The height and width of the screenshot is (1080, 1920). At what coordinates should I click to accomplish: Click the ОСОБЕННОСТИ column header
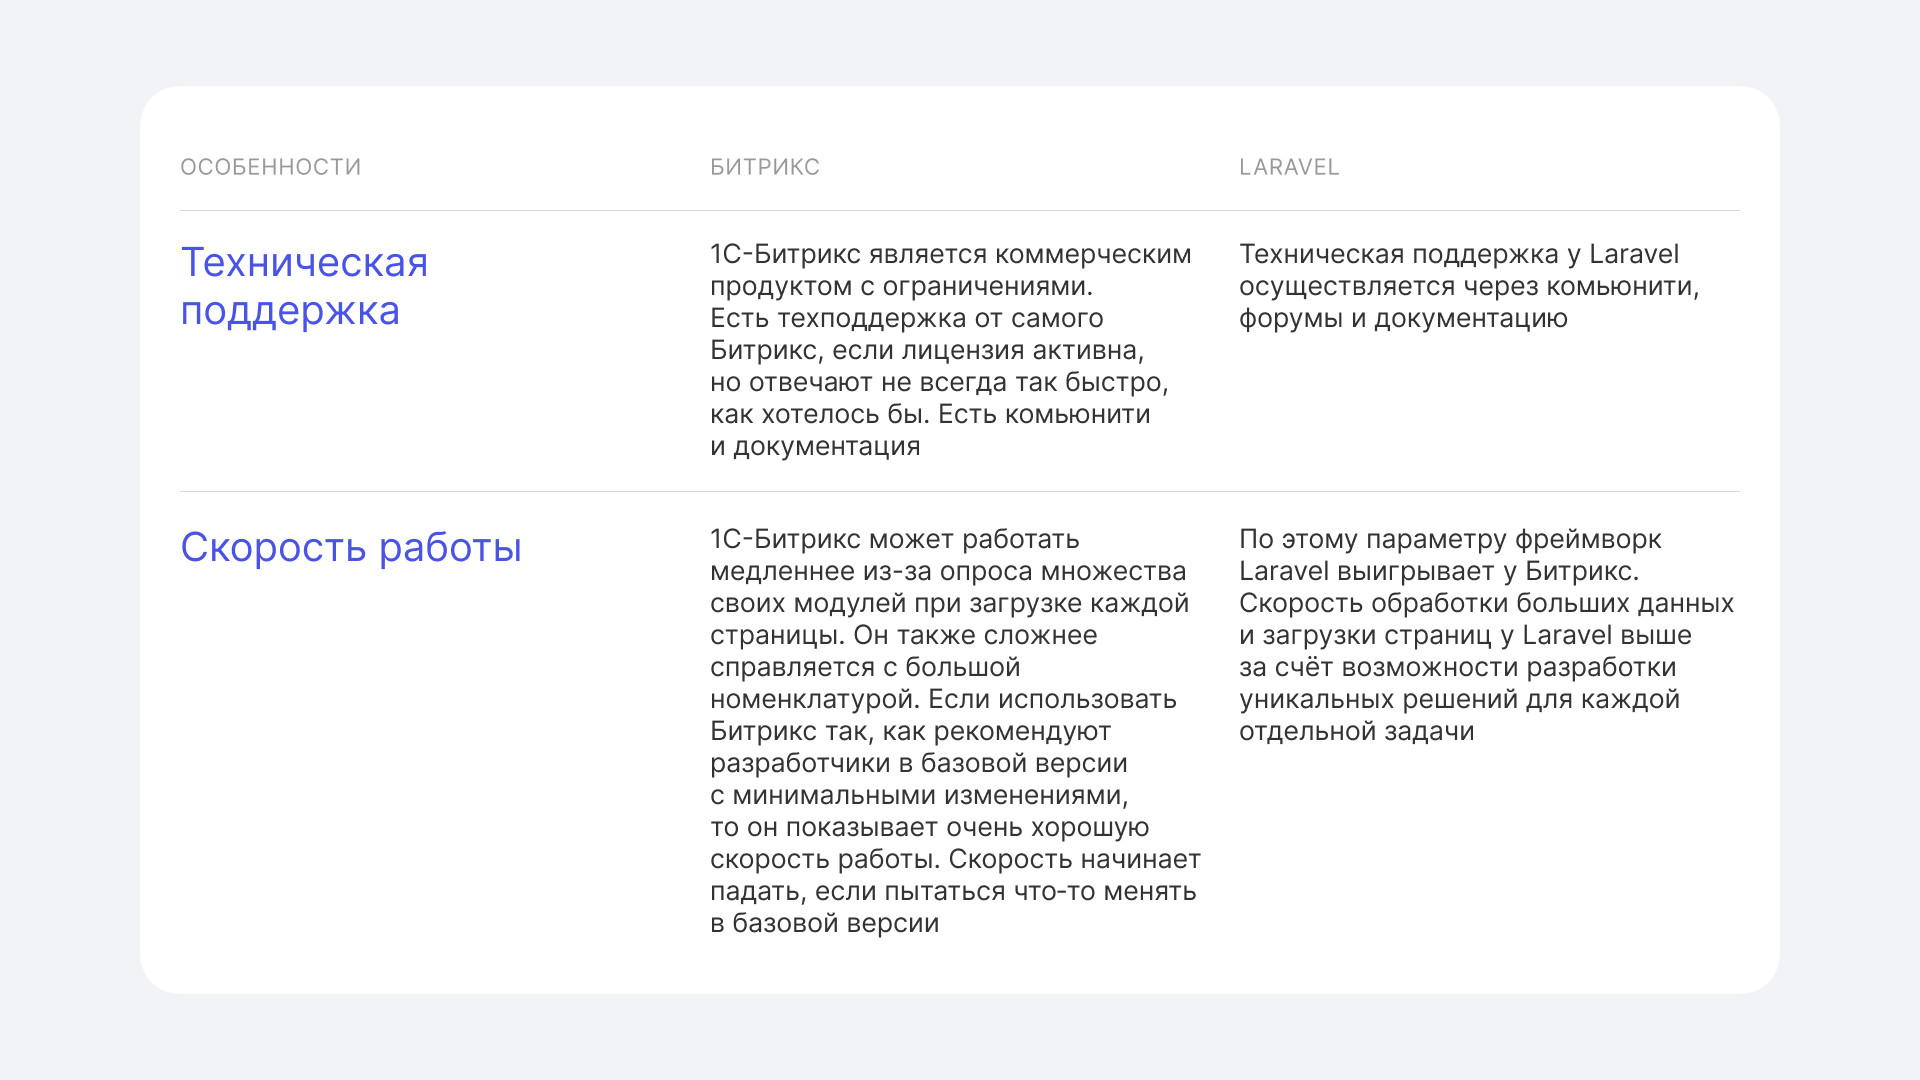[270, 167]
